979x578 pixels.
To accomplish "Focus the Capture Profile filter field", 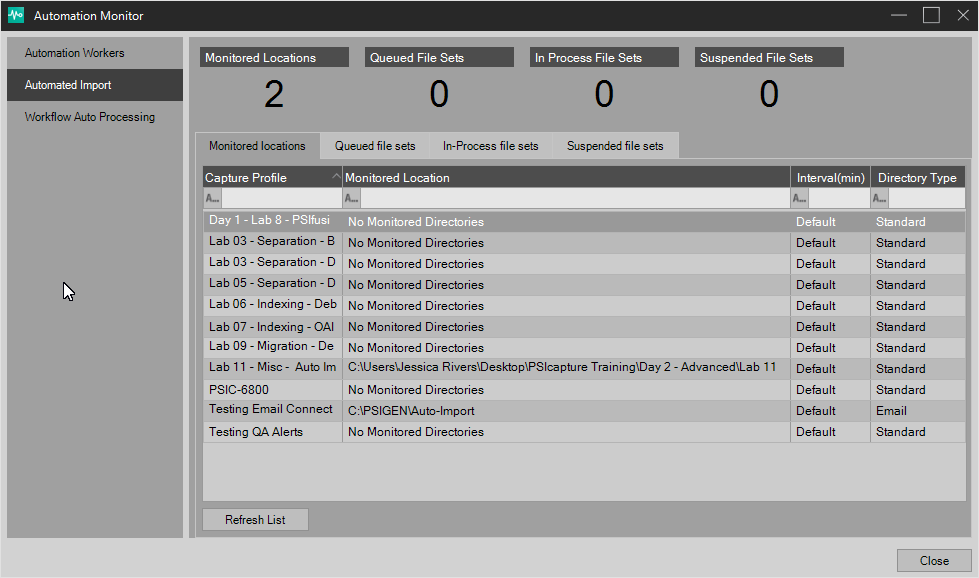I will 281,198.
